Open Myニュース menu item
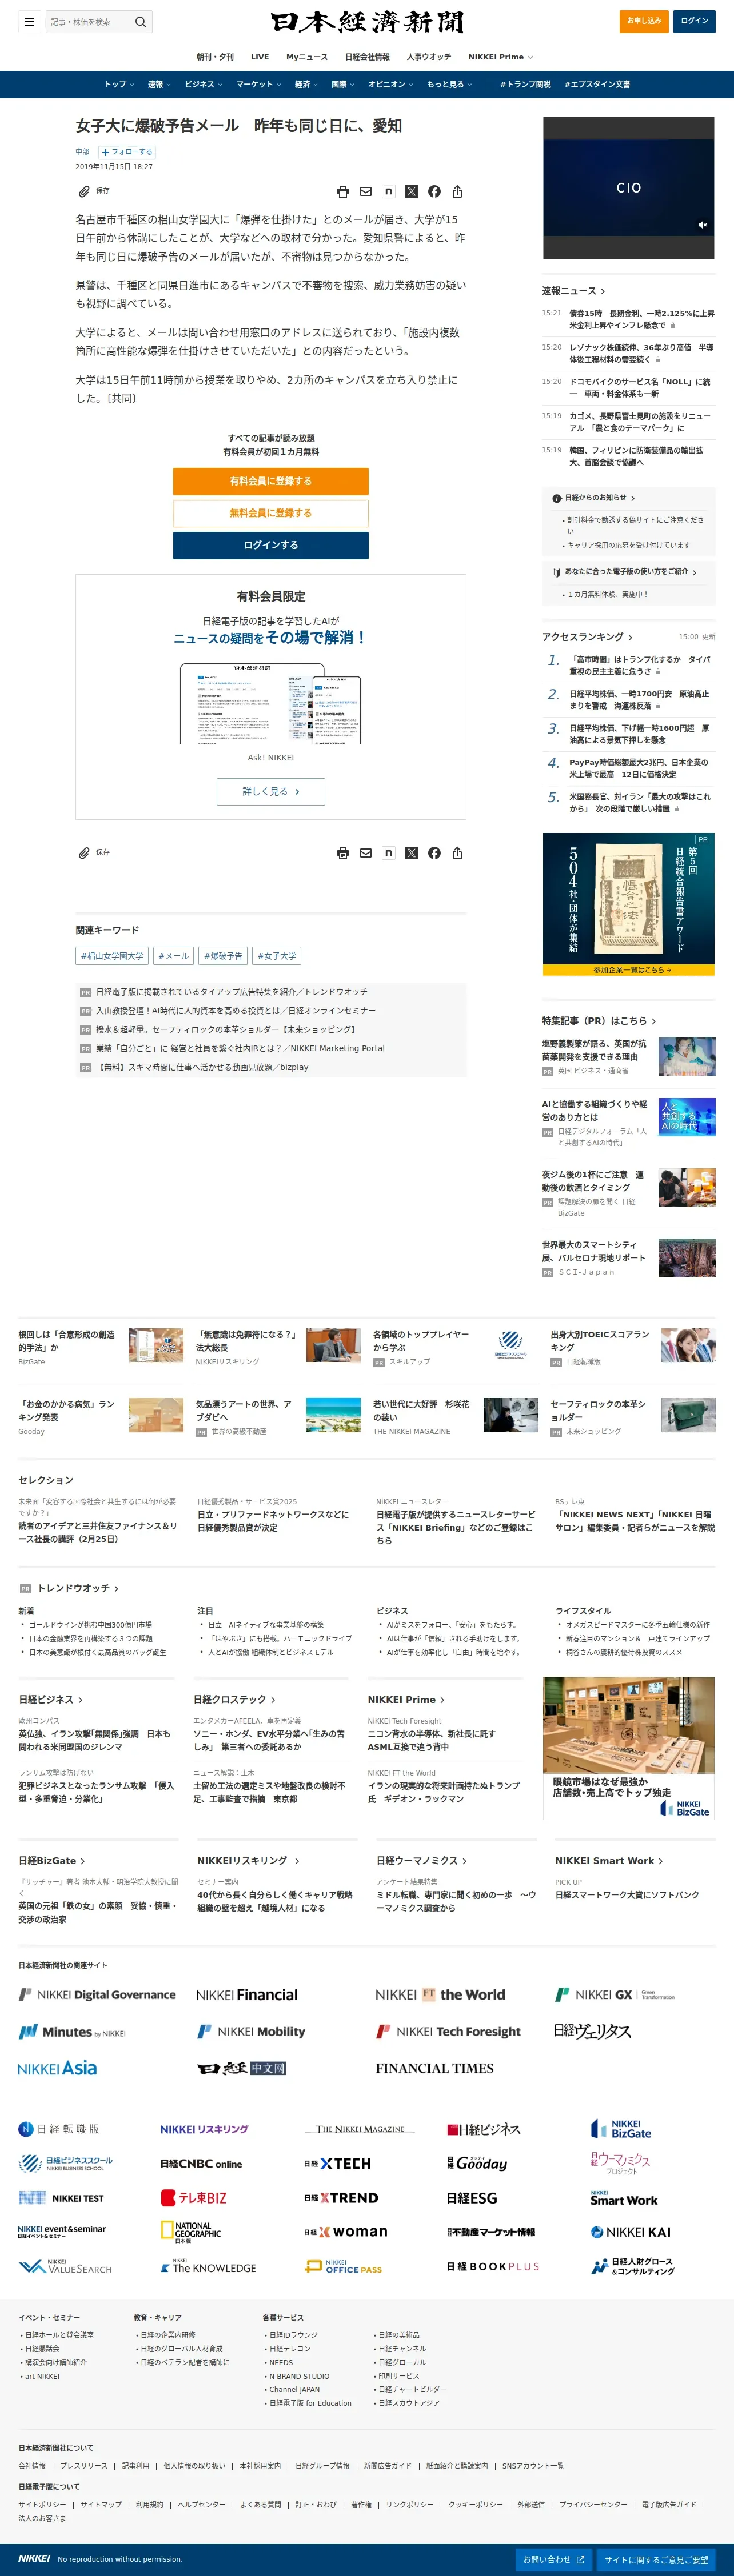Image resolution: width=734 pixels, height=2576 pixels. [307, 57]
